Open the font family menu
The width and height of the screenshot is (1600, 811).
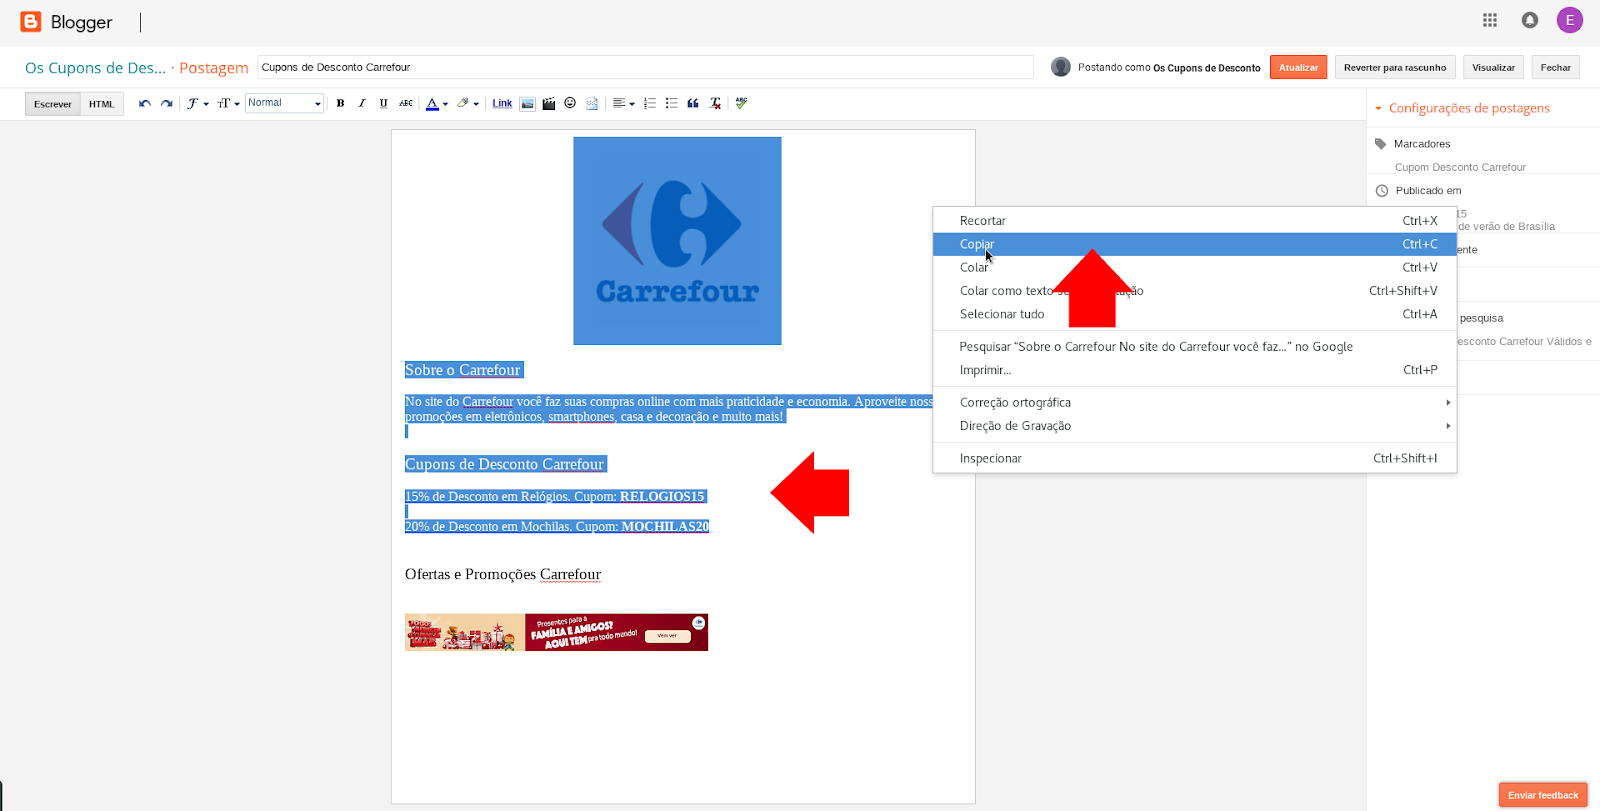coord(197,103)
